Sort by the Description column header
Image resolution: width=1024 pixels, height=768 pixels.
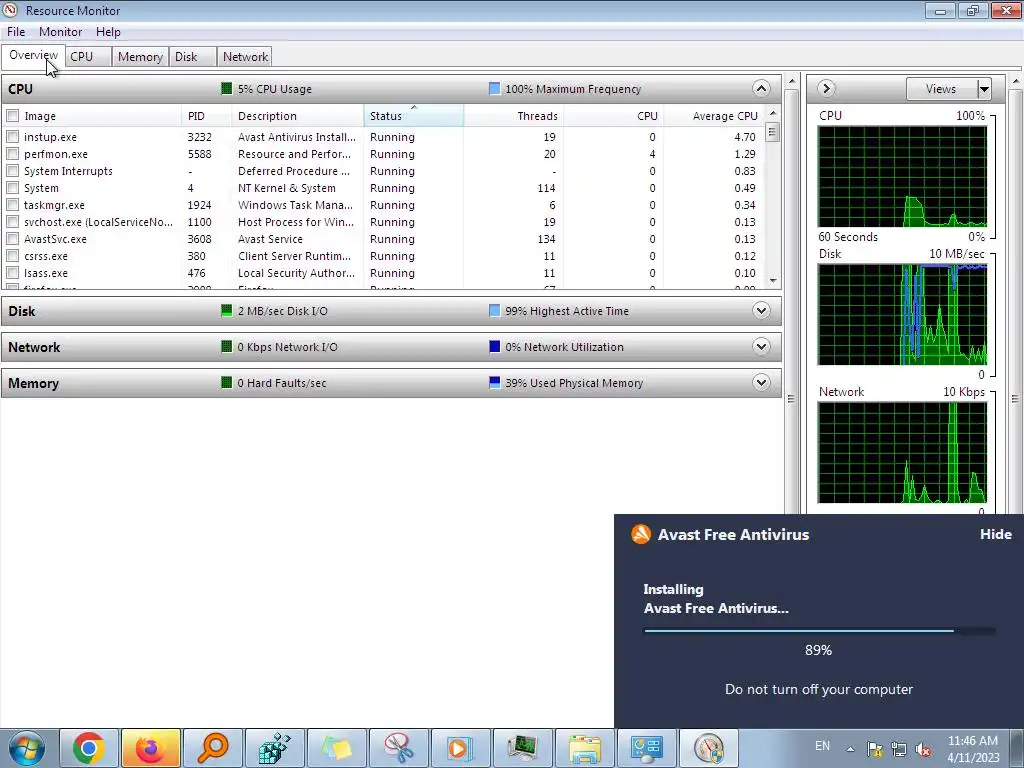pyautogui.click(x=297, y=116)
